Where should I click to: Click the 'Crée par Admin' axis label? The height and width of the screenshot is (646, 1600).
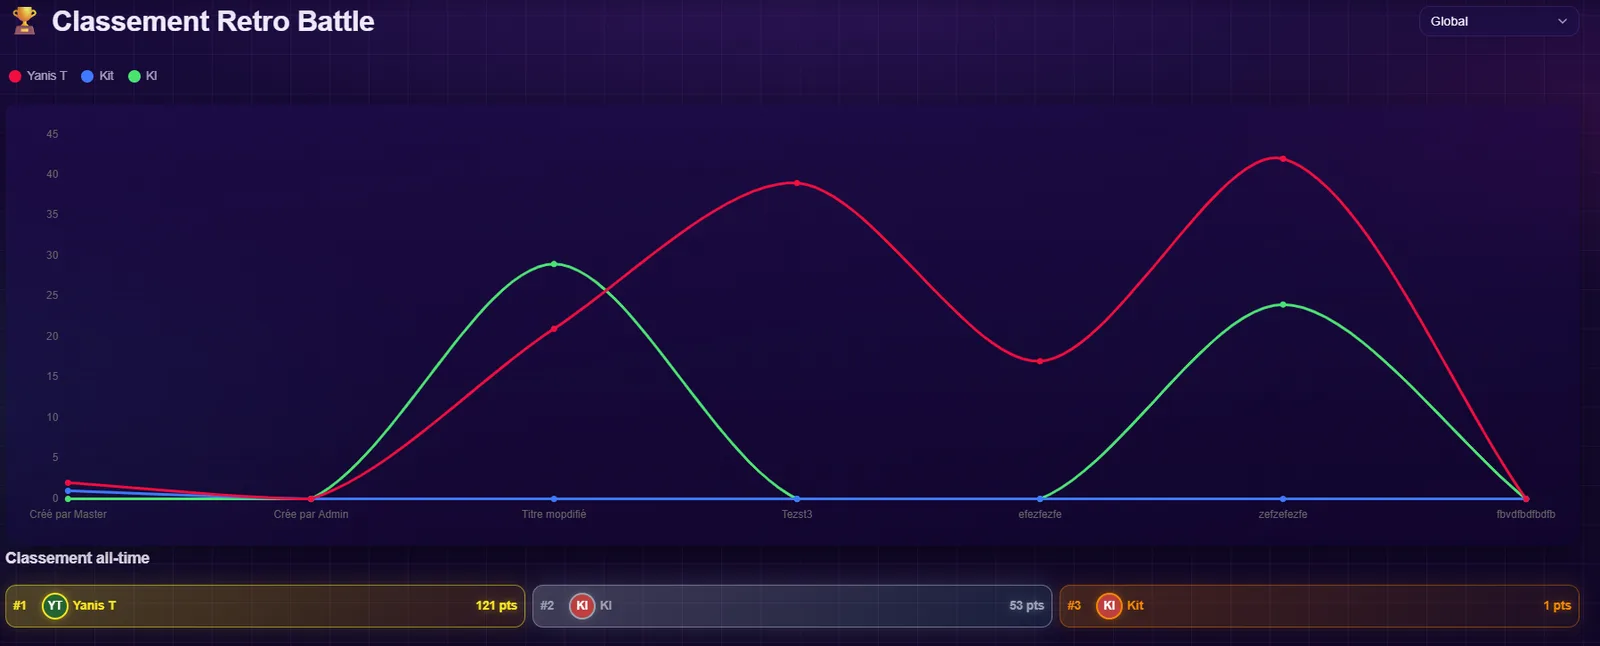(311, 514)
